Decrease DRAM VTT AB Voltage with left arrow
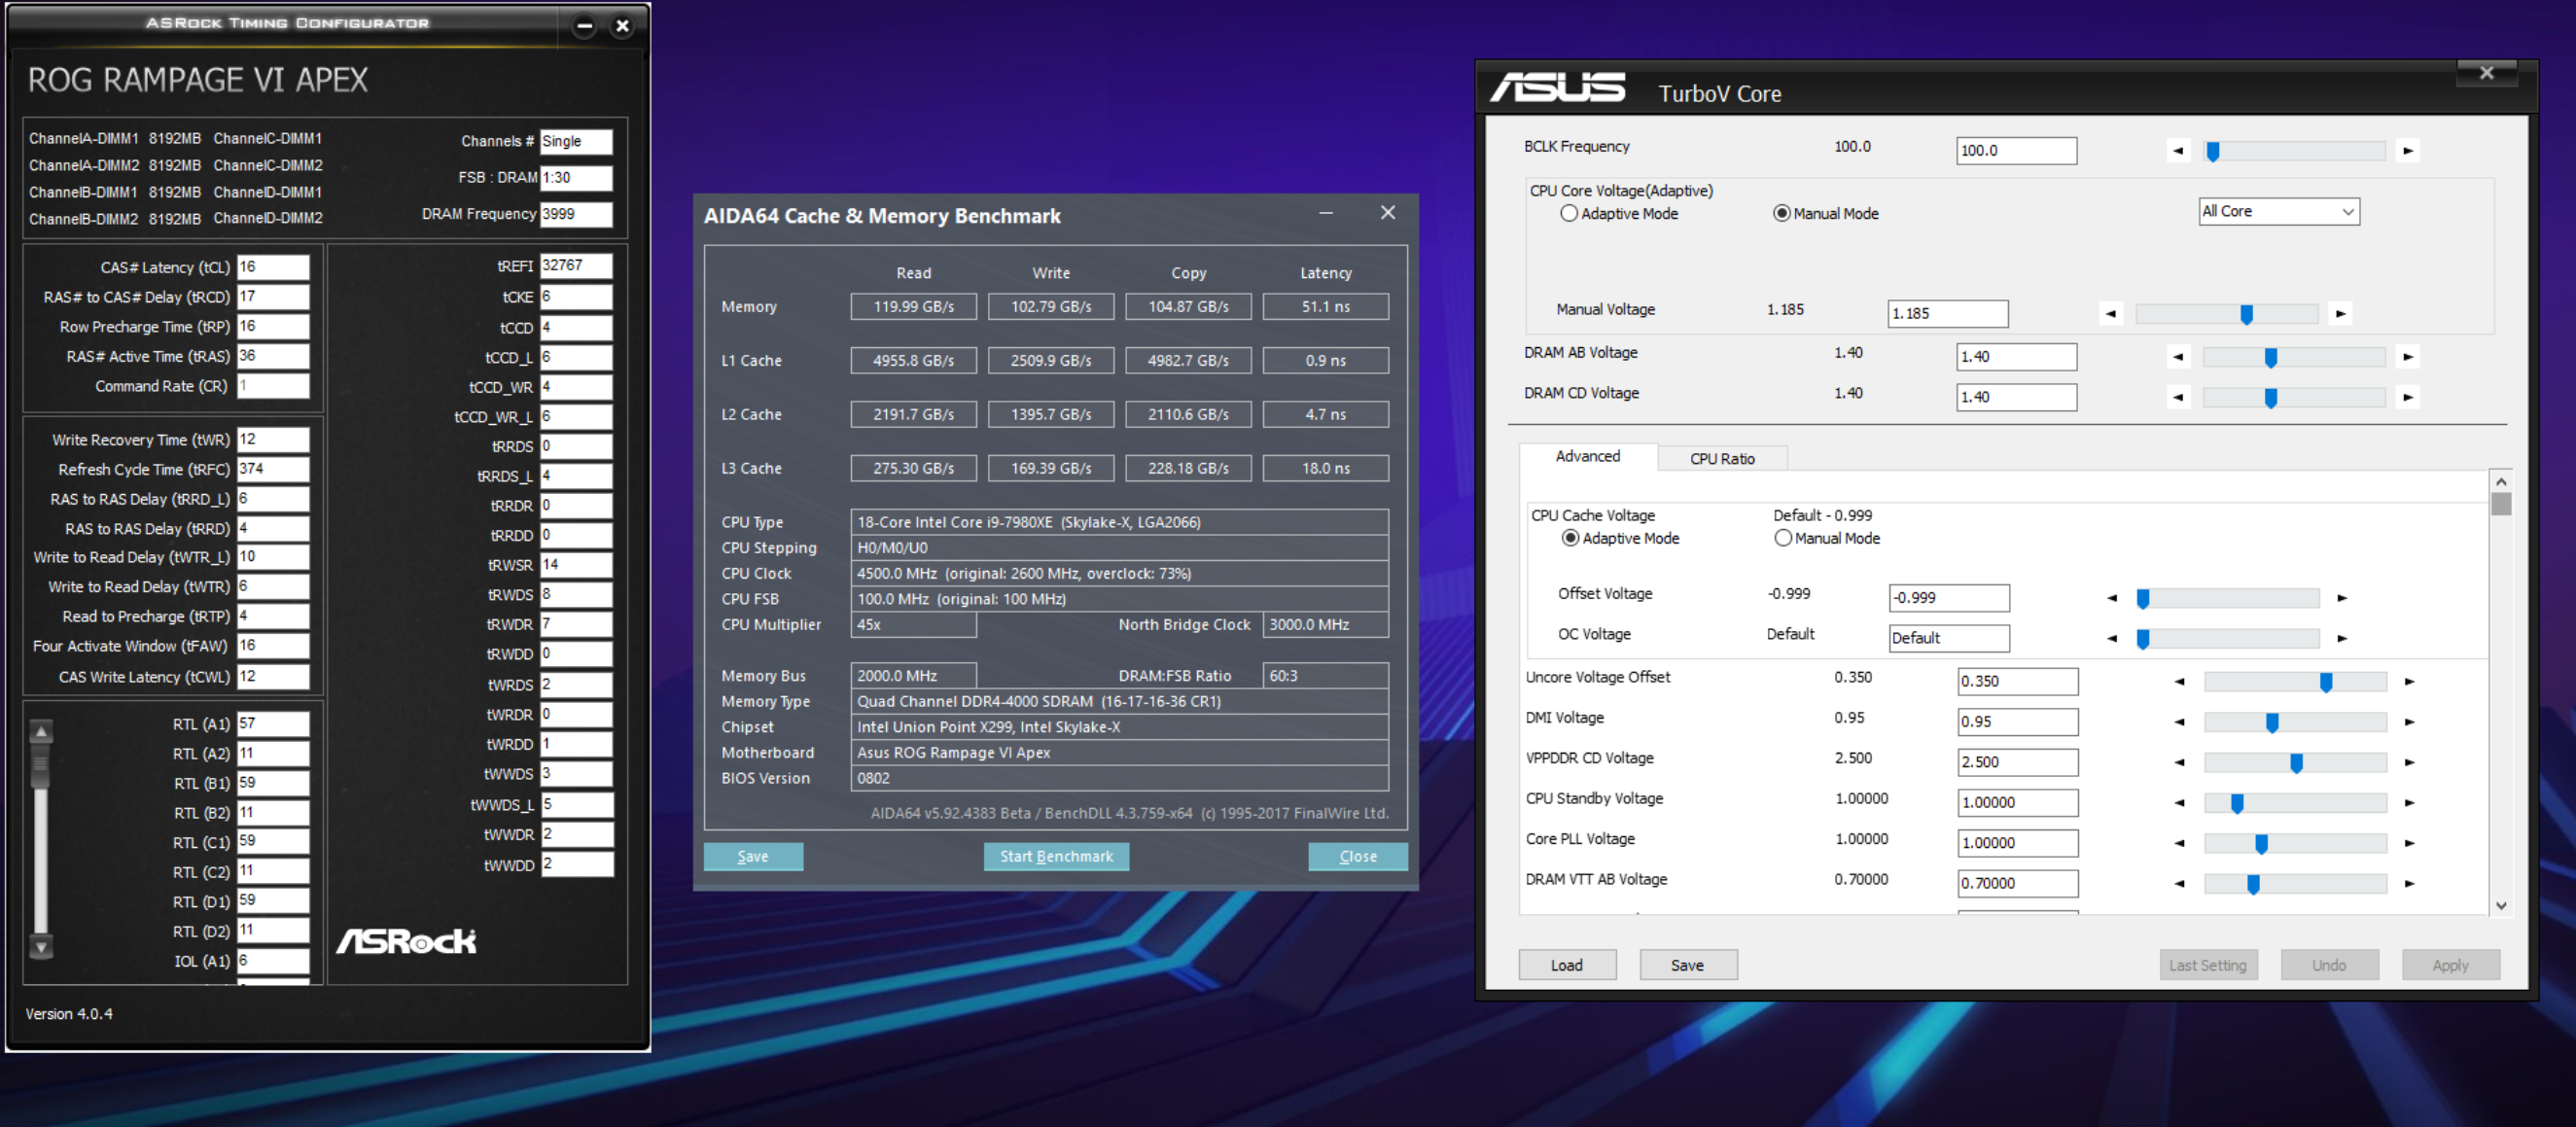Image resolution: width=2576 pixels, height=1127 pixels. click(2179, 884)
